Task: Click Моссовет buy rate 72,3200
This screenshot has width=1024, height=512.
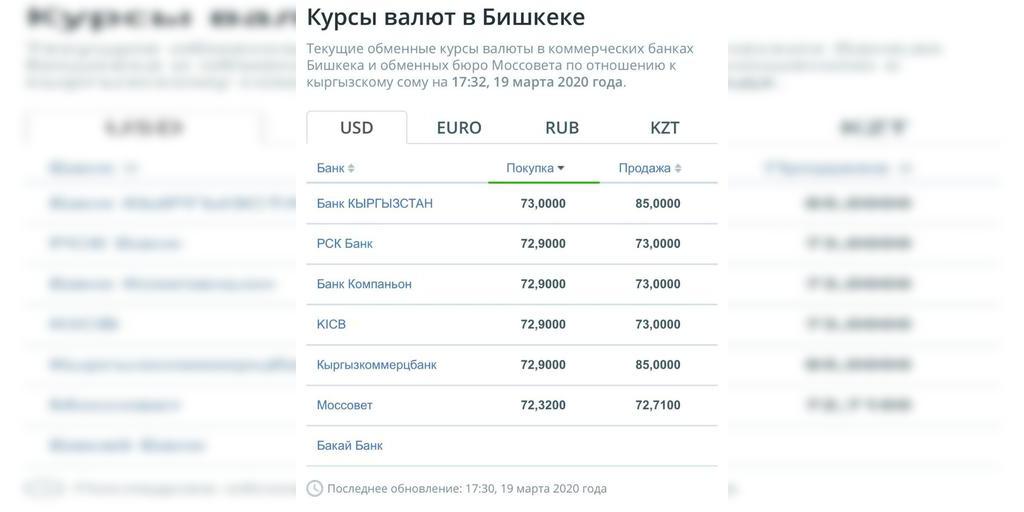Action: 543,406
